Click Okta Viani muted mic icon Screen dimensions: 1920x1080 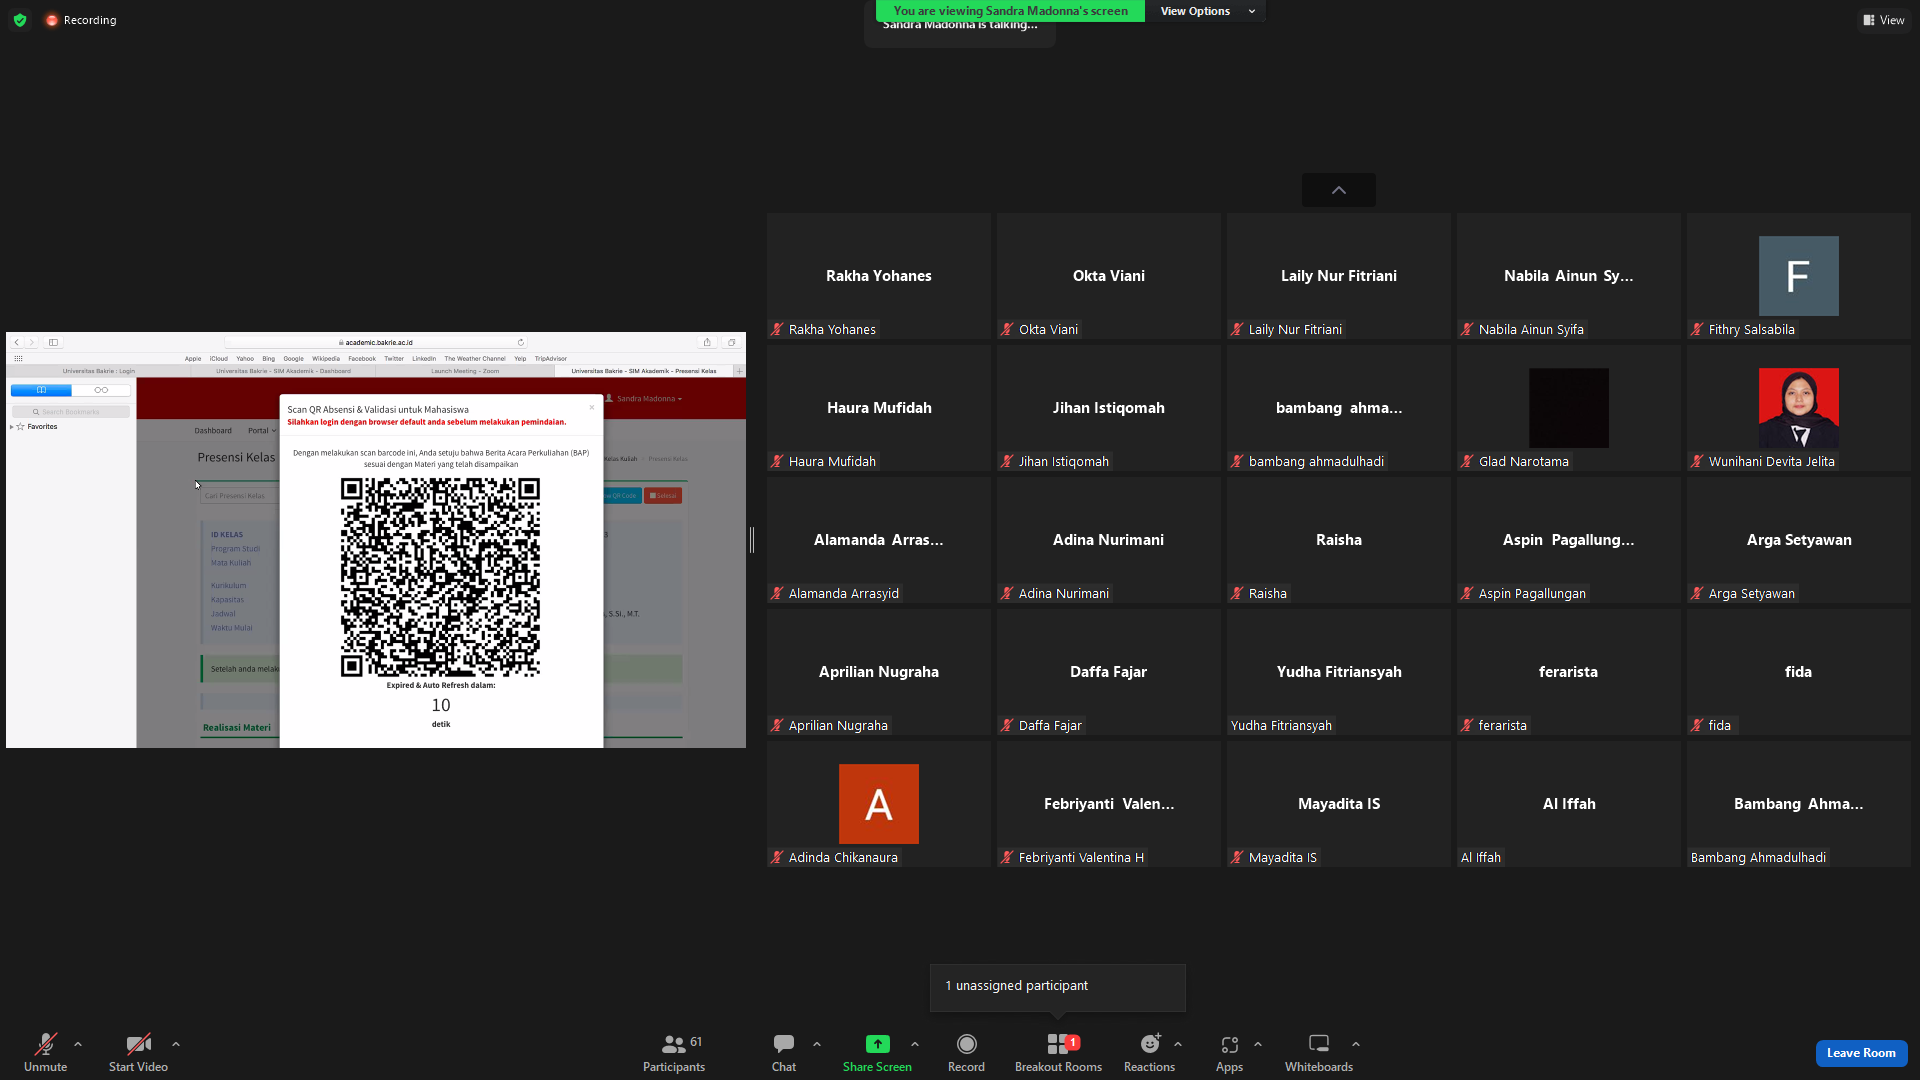tap(1007, 329)
